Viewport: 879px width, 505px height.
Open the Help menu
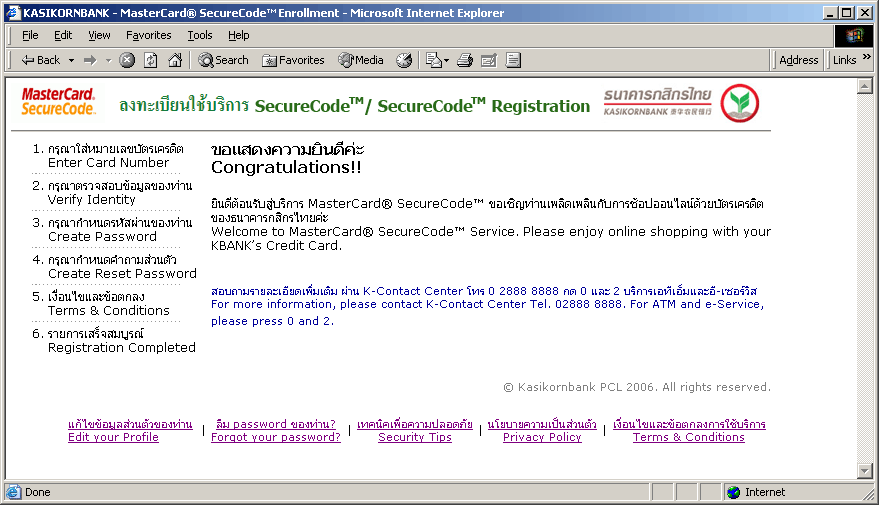(238, 35)
